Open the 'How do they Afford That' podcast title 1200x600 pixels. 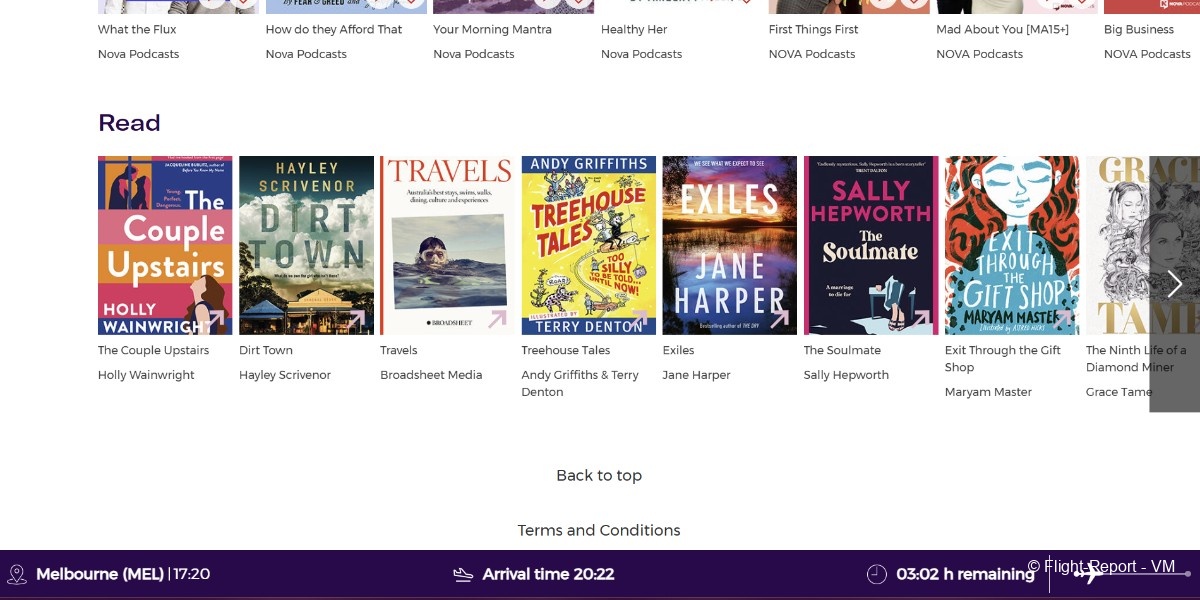point(334,29)
